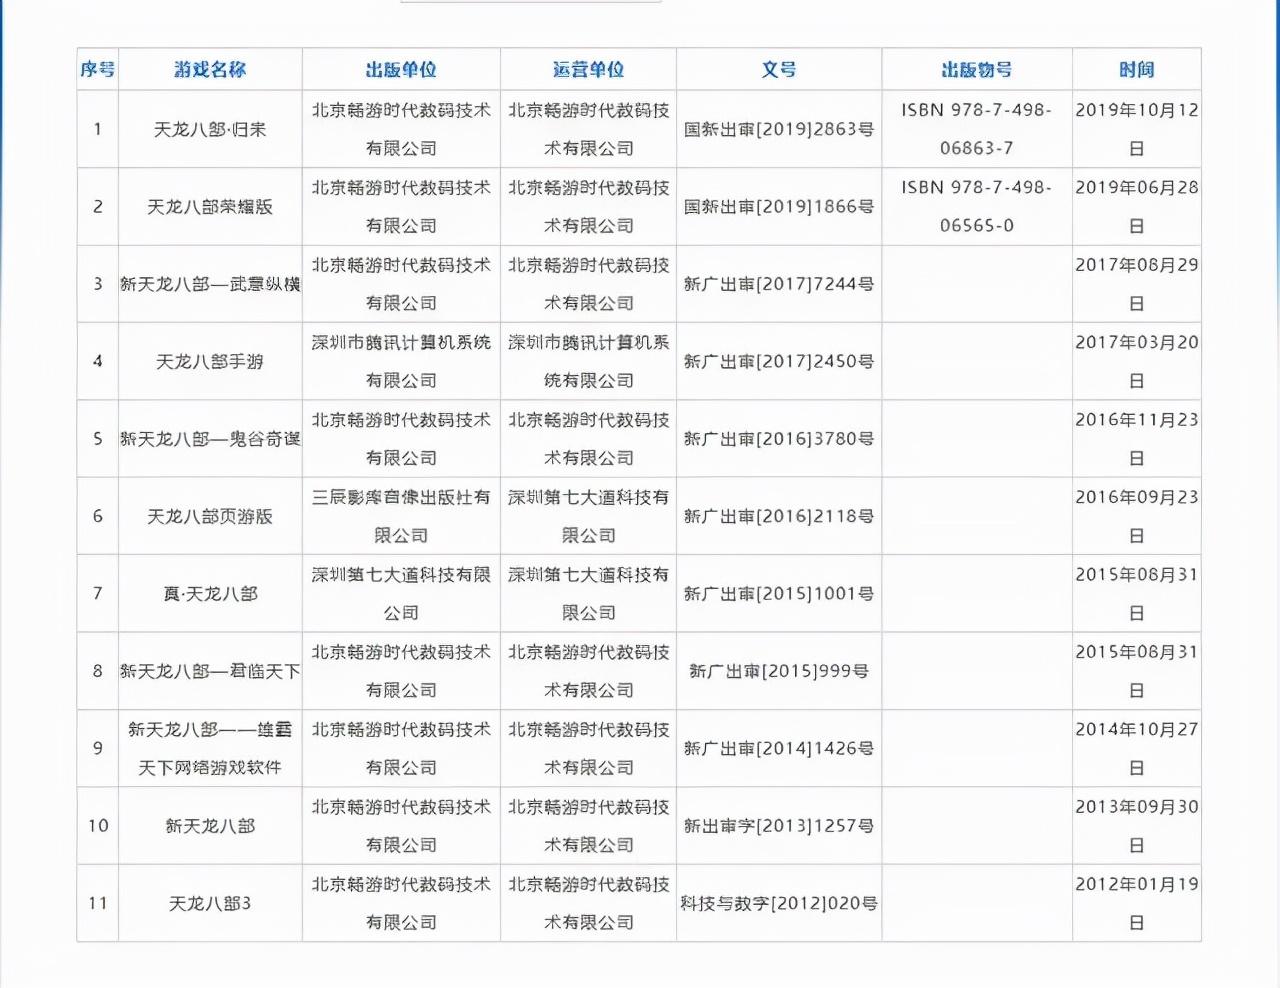The image size is (1280, 988).
Task: Click the game name 真·天龙八部
Action: coord(210,594)
